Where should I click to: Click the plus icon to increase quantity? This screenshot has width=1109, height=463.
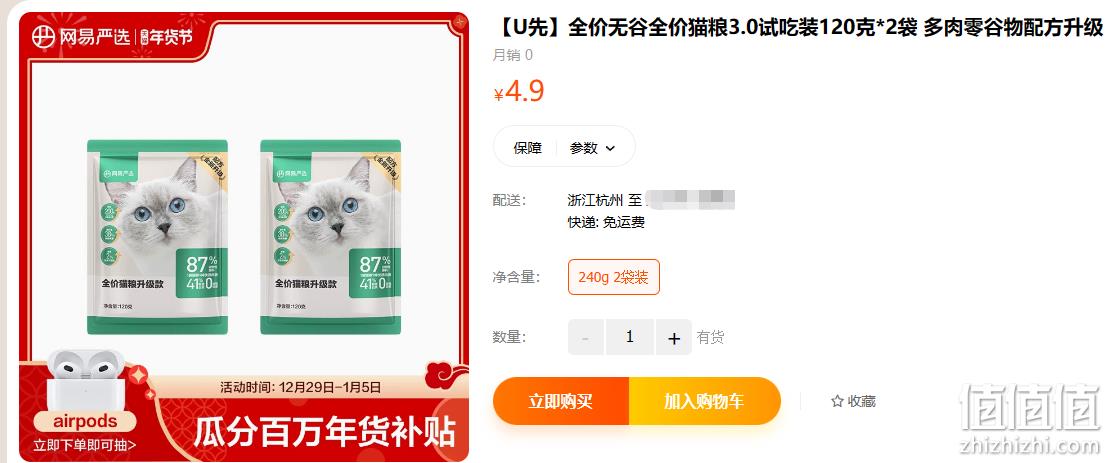point(674,338)
